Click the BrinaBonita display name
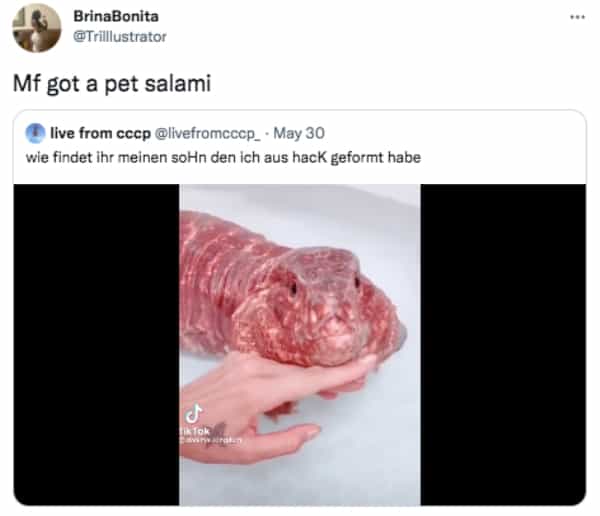This screenshot has width=600, height=516. [x=116, y=16]
